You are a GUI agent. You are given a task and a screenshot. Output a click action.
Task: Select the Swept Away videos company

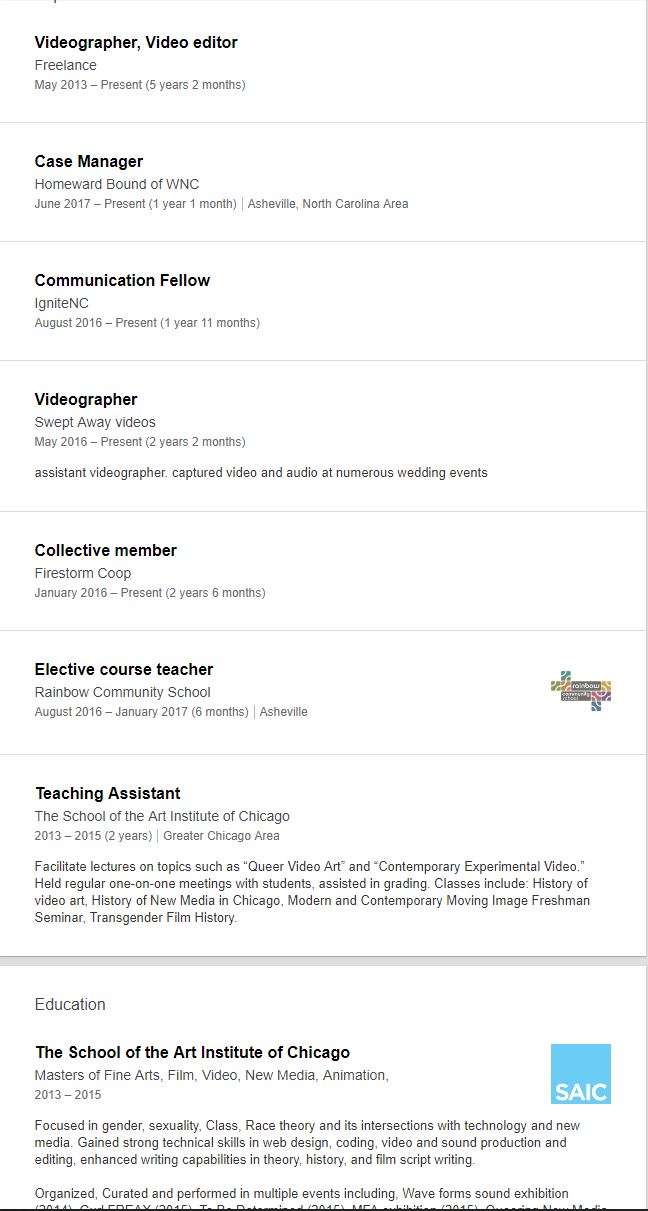[95, 422]
